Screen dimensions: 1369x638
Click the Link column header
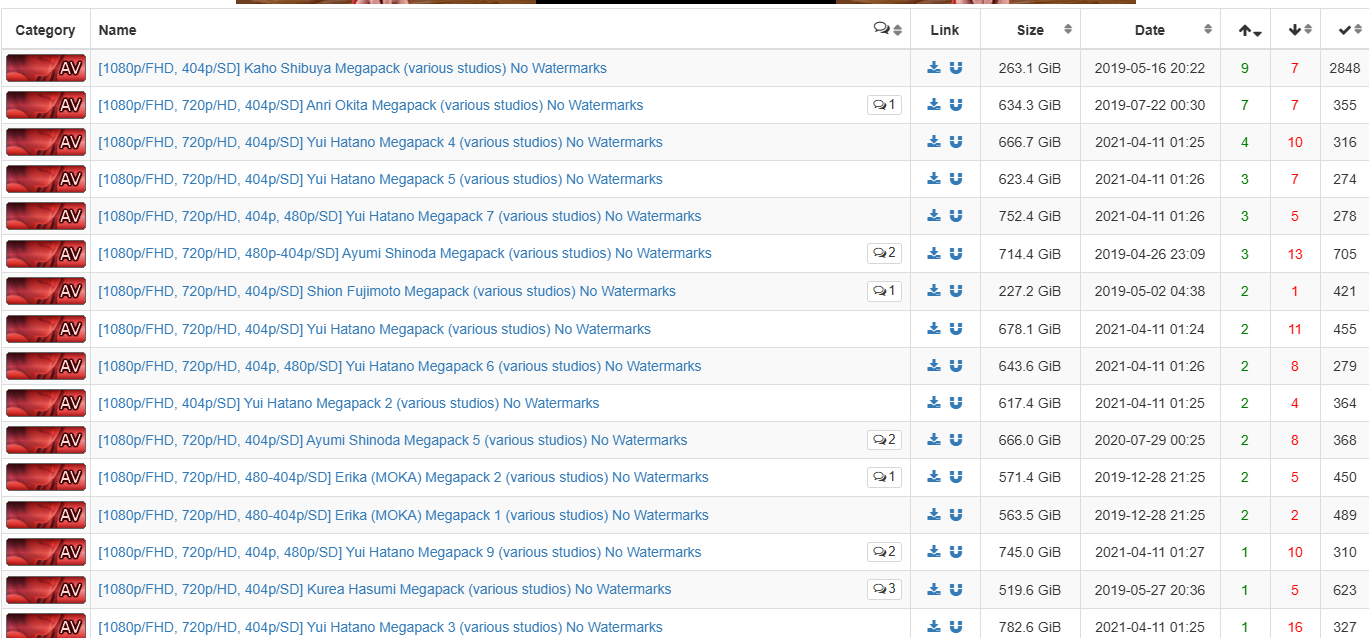pos(945,30)
